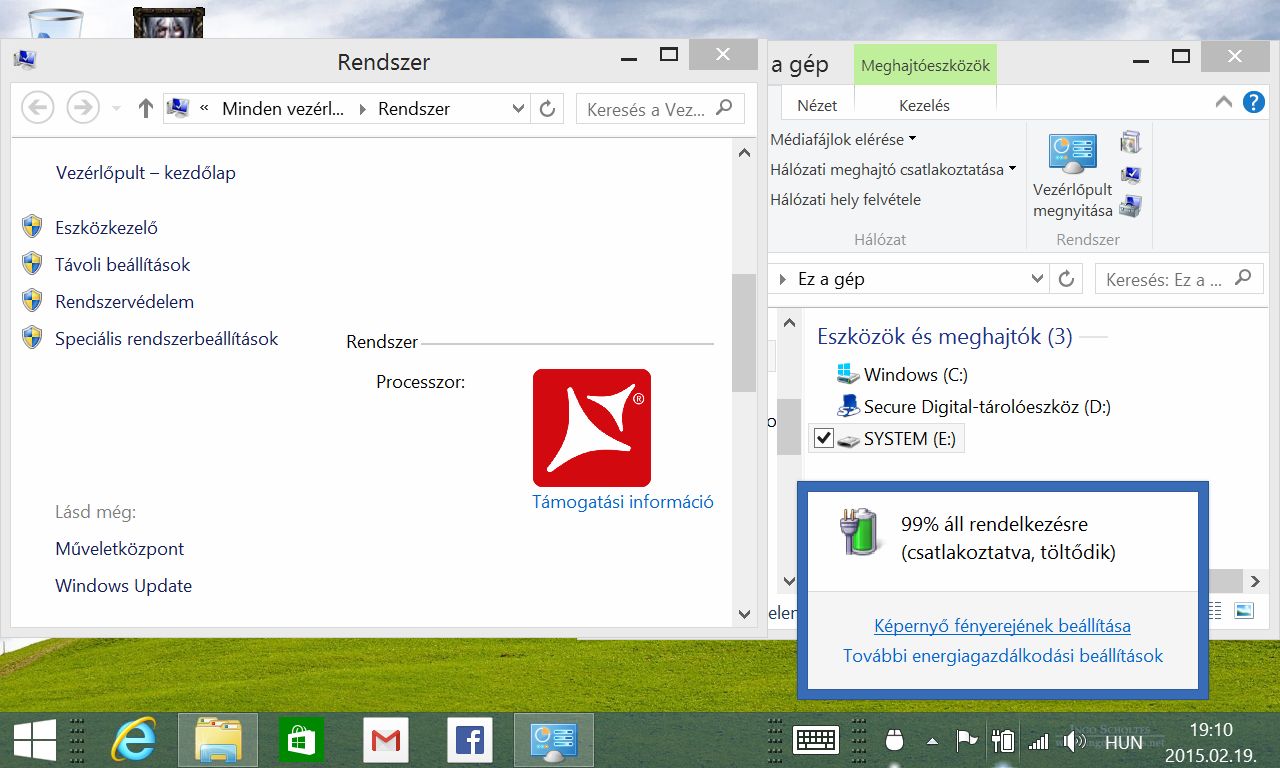
Task: Open Vezérlőpult – kezdőlap link
Action: (x=146, y=173)
